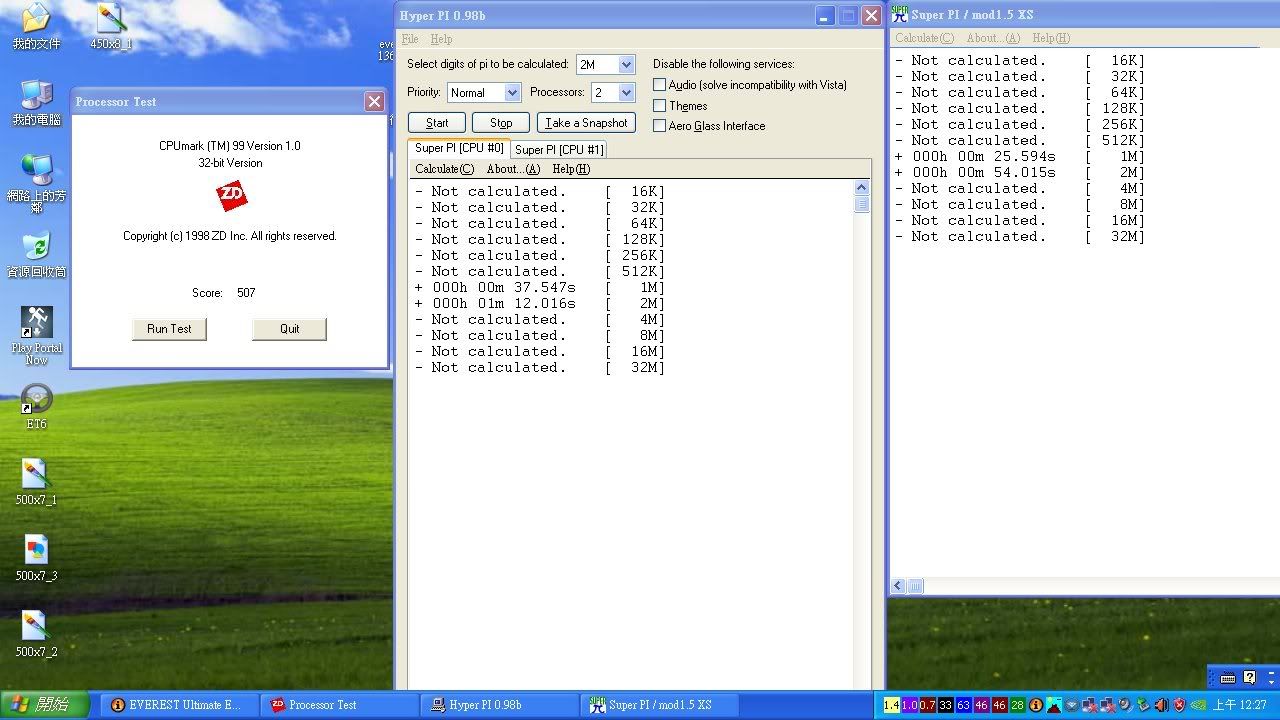Image resolution: width=1280 pixels, height=720 pixels.
Task: Click the Safely Remove Hardware tray icon
Action: coord(1143,705)
